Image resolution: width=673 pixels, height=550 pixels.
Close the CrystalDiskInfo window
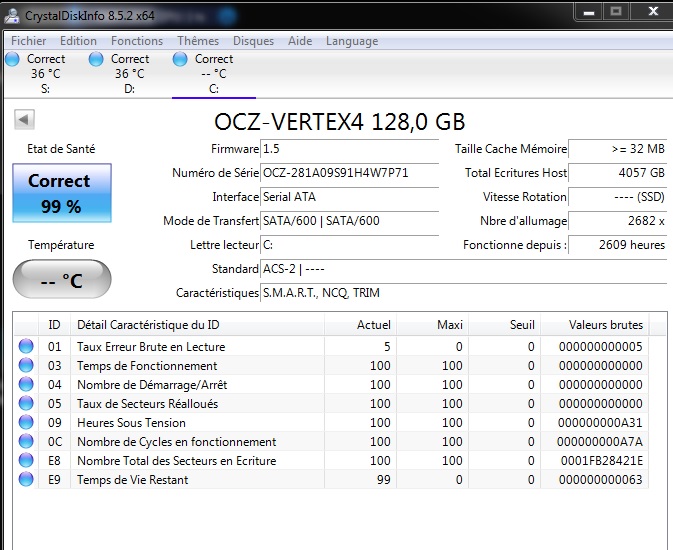click(653, 12)
